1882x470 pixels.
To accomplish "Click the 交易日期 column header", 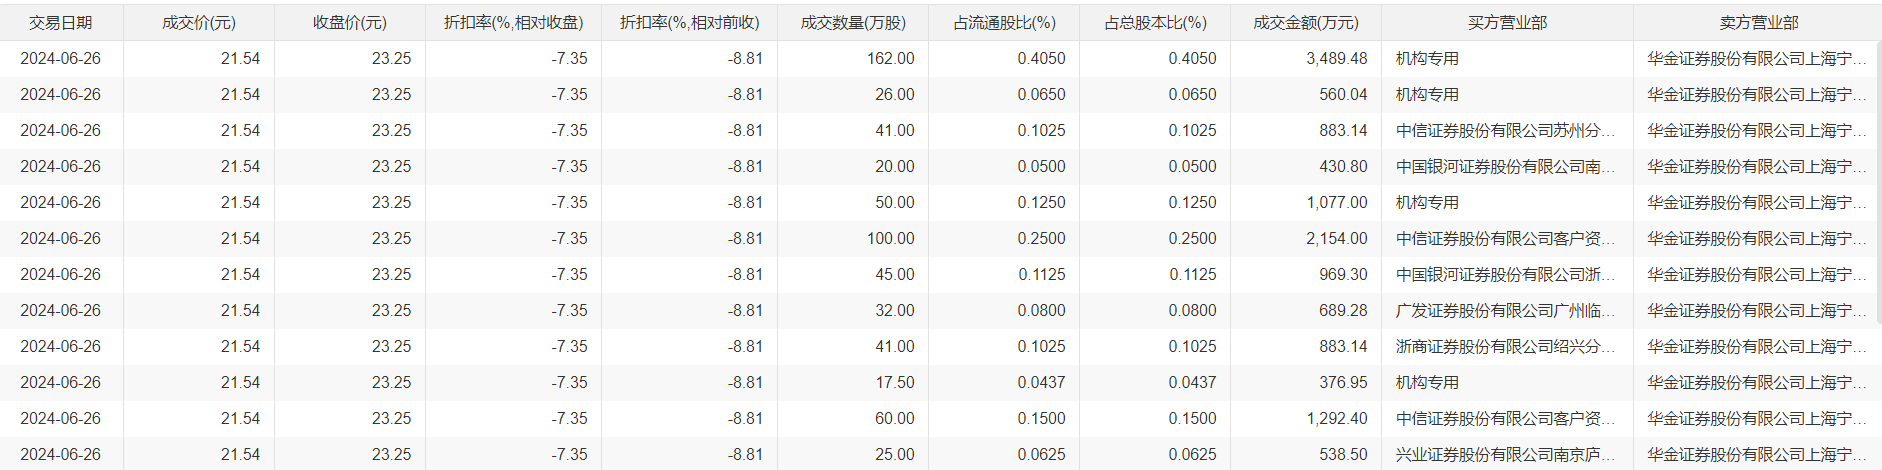I will click(61, 22).
